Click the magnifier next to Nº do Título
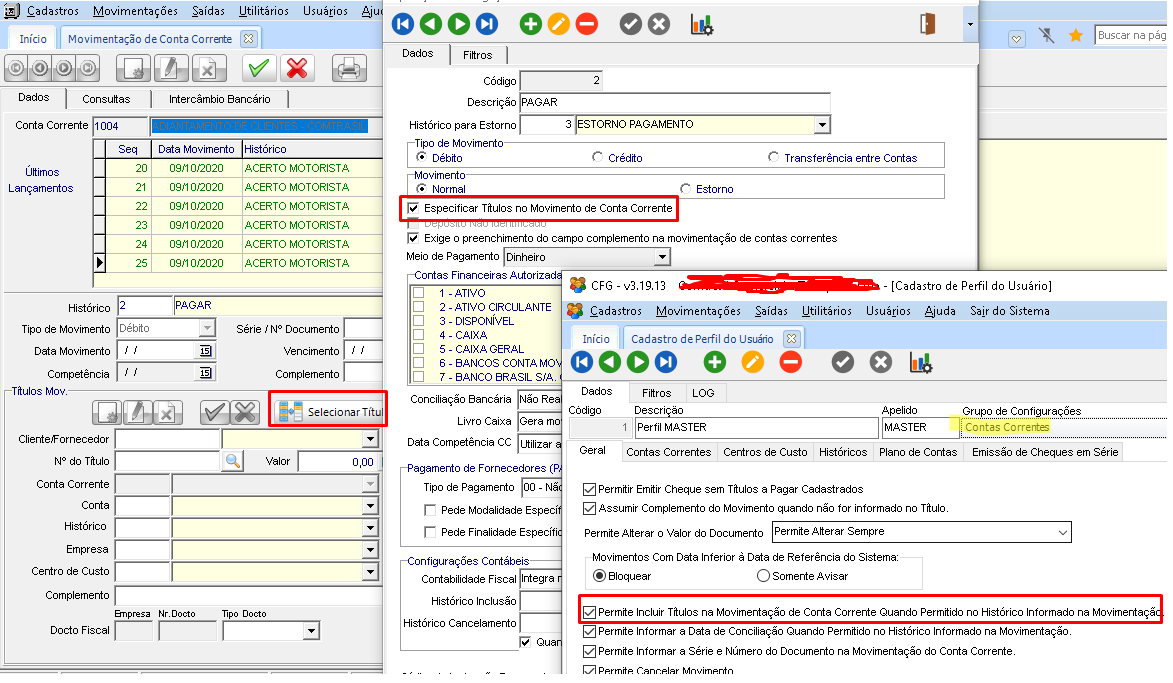Image resolution: width=1173 pixels, height=683 pixels. [232, 461]
